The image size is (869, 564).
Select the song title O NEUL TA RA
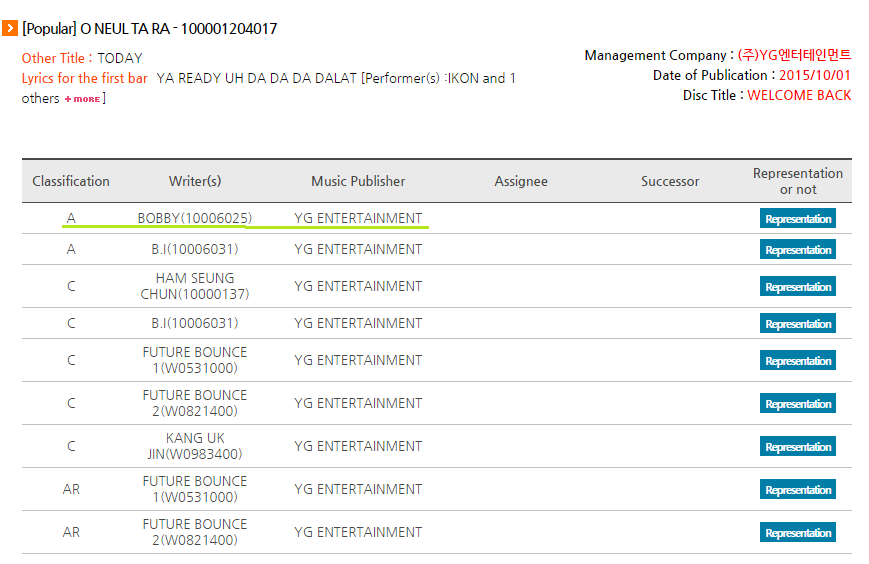[125, 28]
